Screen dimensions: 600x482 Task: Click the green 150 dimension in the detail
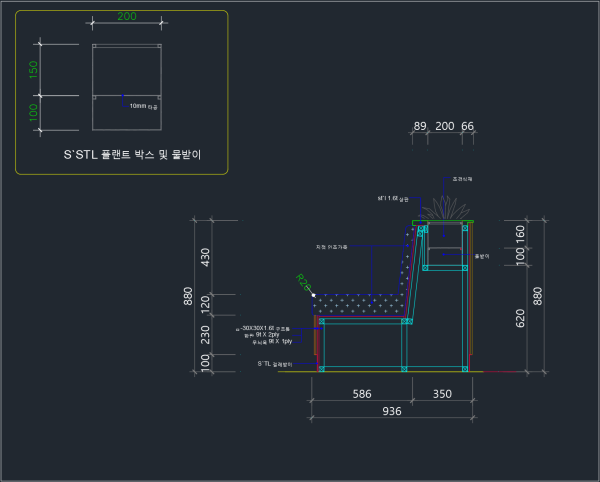[x=33, y=70]
